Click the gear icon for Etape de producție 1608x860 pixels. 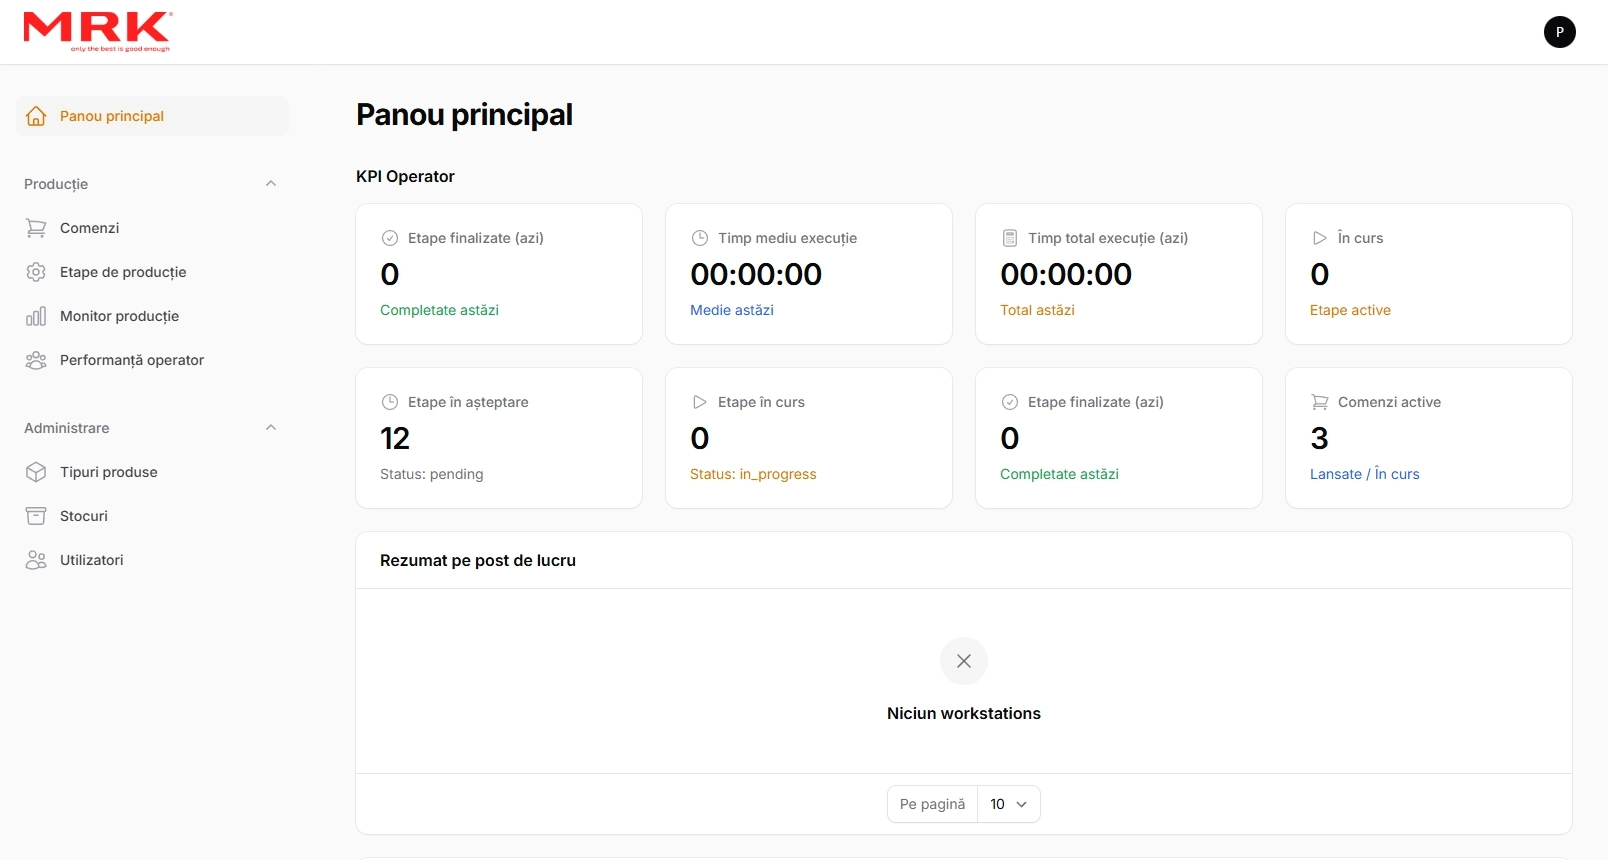pyautogui.click(x=36, y=272)
